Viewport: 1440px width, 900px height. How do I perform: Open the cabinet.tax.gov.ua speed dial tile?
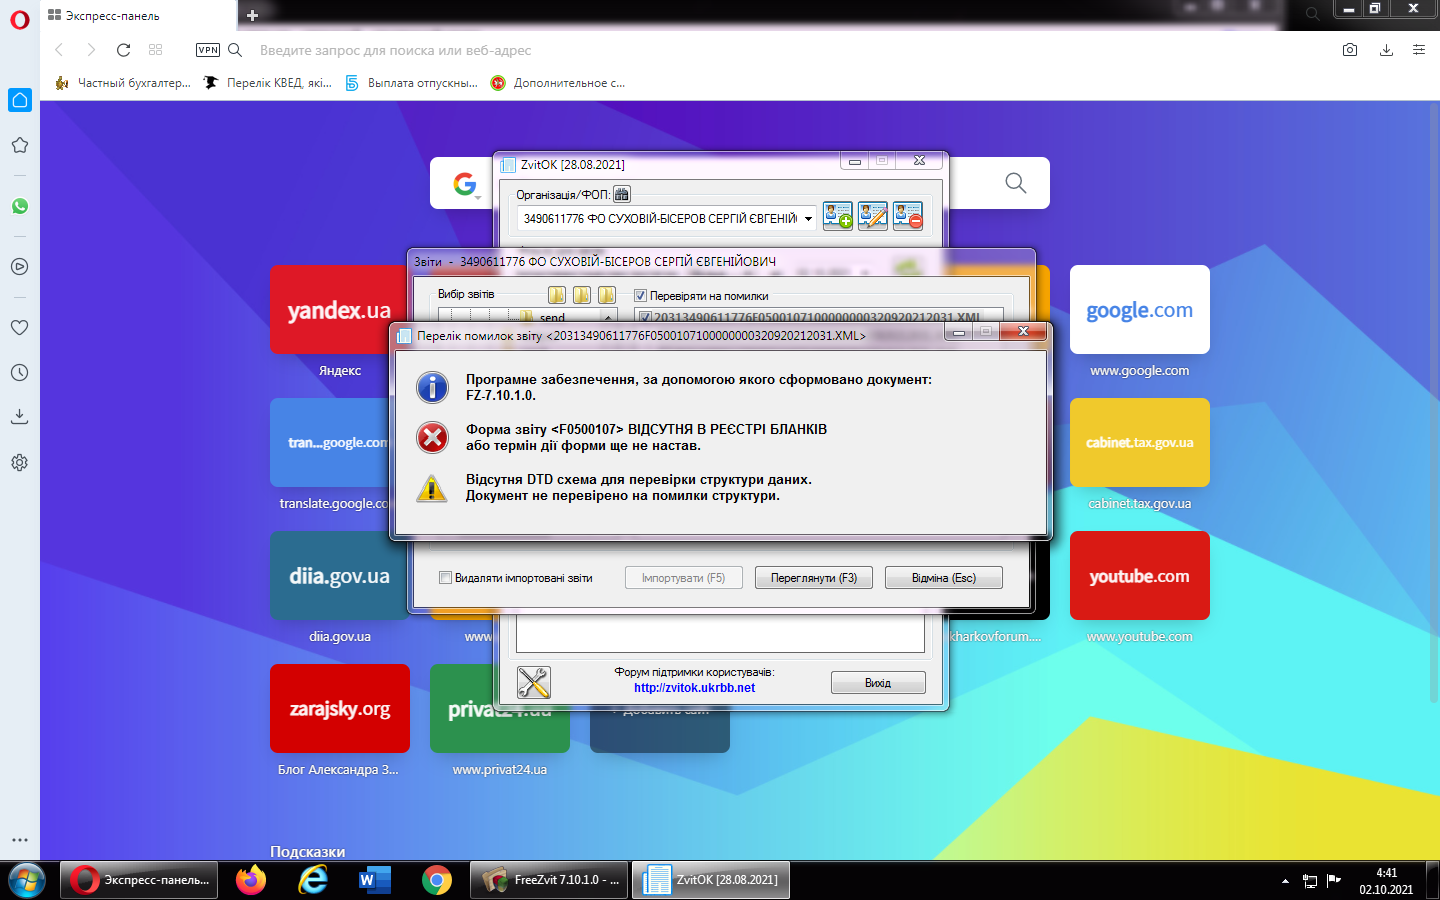tap(1140, 442)
